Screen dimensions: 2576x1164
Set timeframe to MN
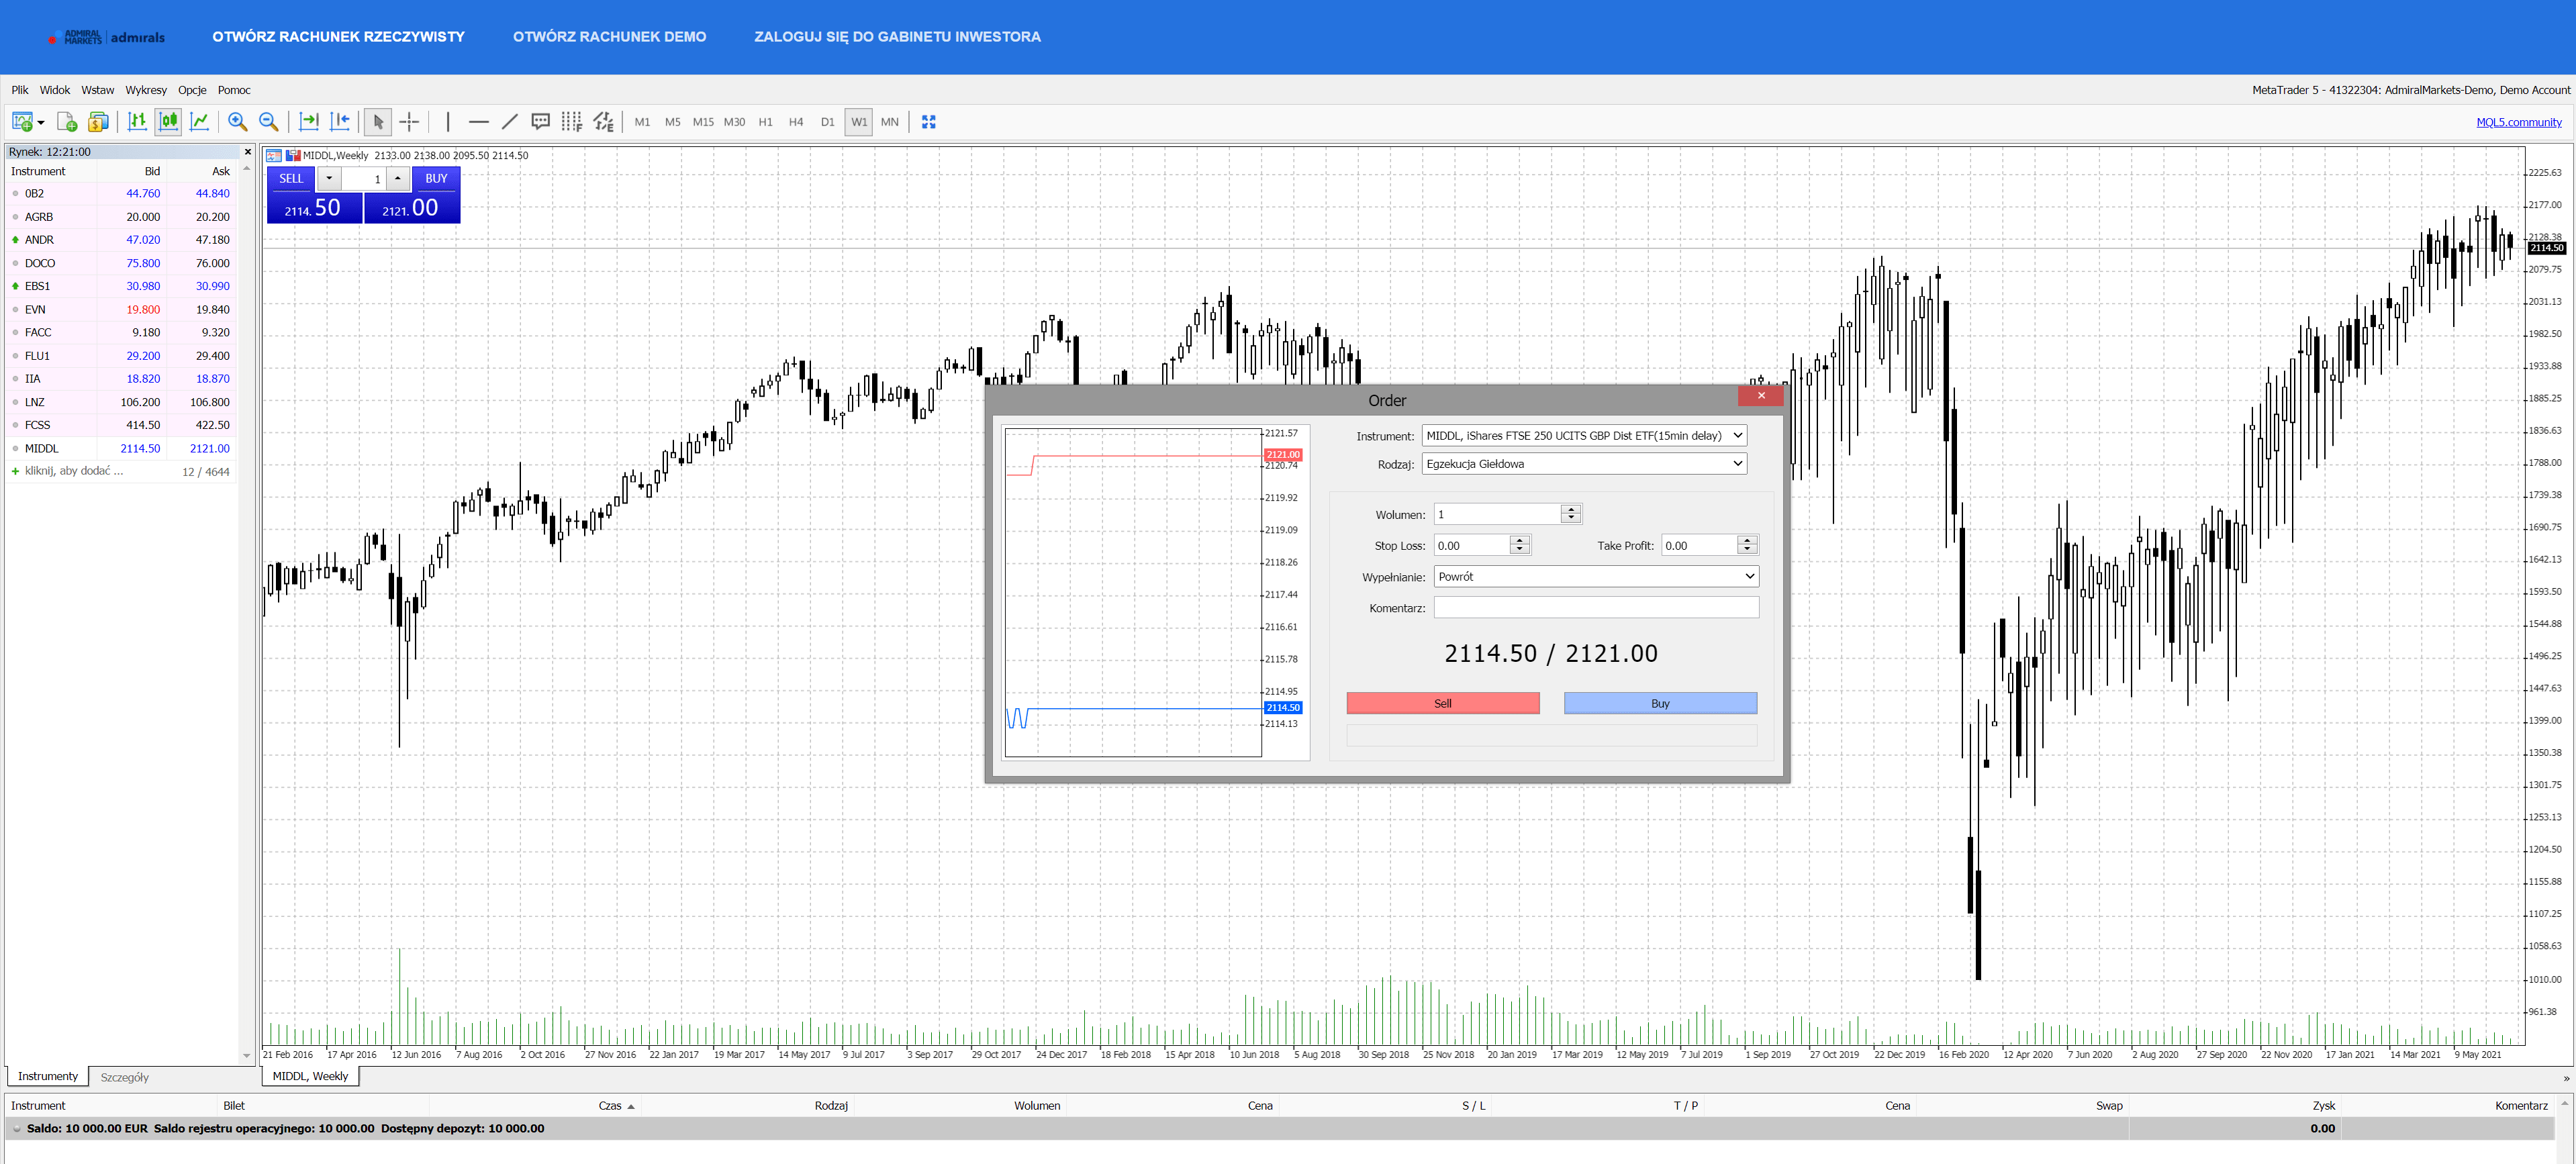[890, 122]
